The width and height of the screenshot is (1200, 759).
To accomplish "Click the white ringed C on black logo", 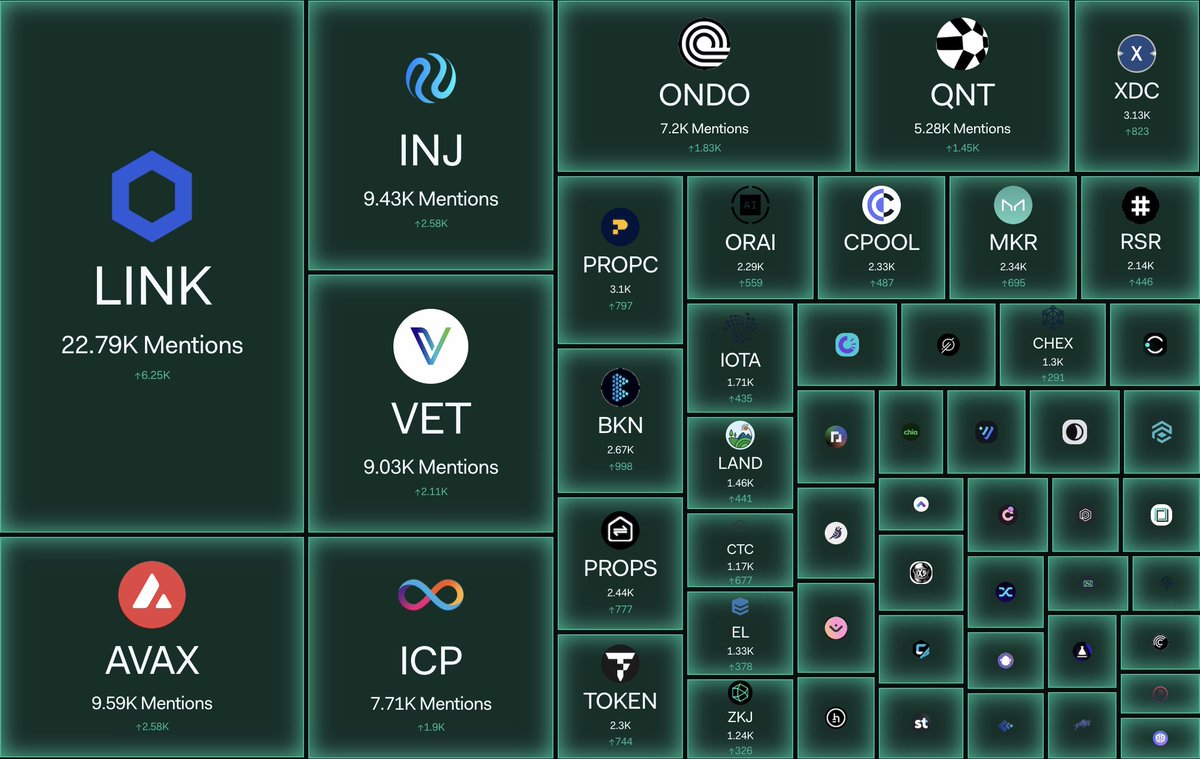I will [x=1159, y=642].
